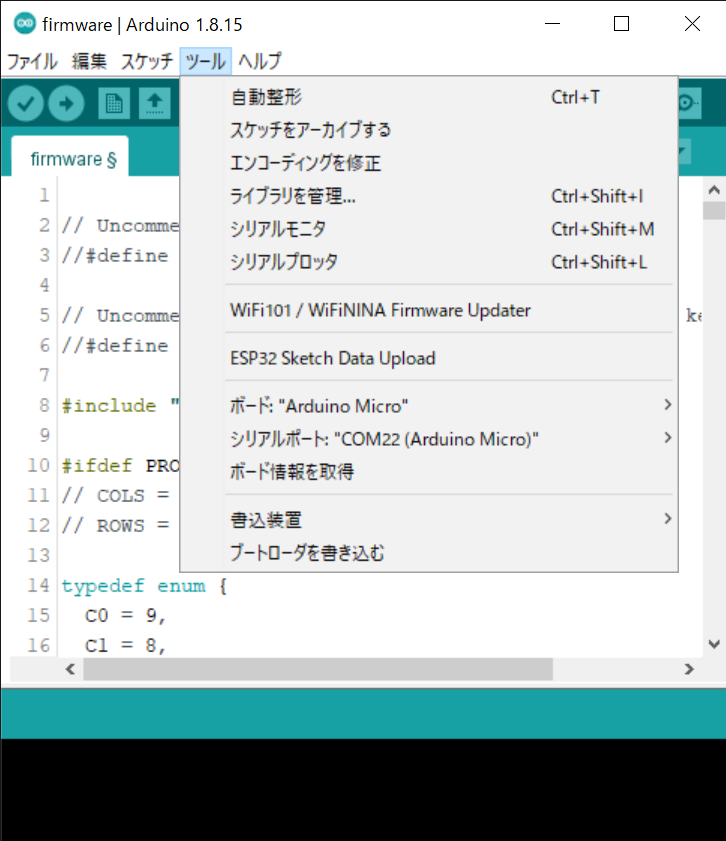Click the Upload arrow toolbar icon

(66, 102)
